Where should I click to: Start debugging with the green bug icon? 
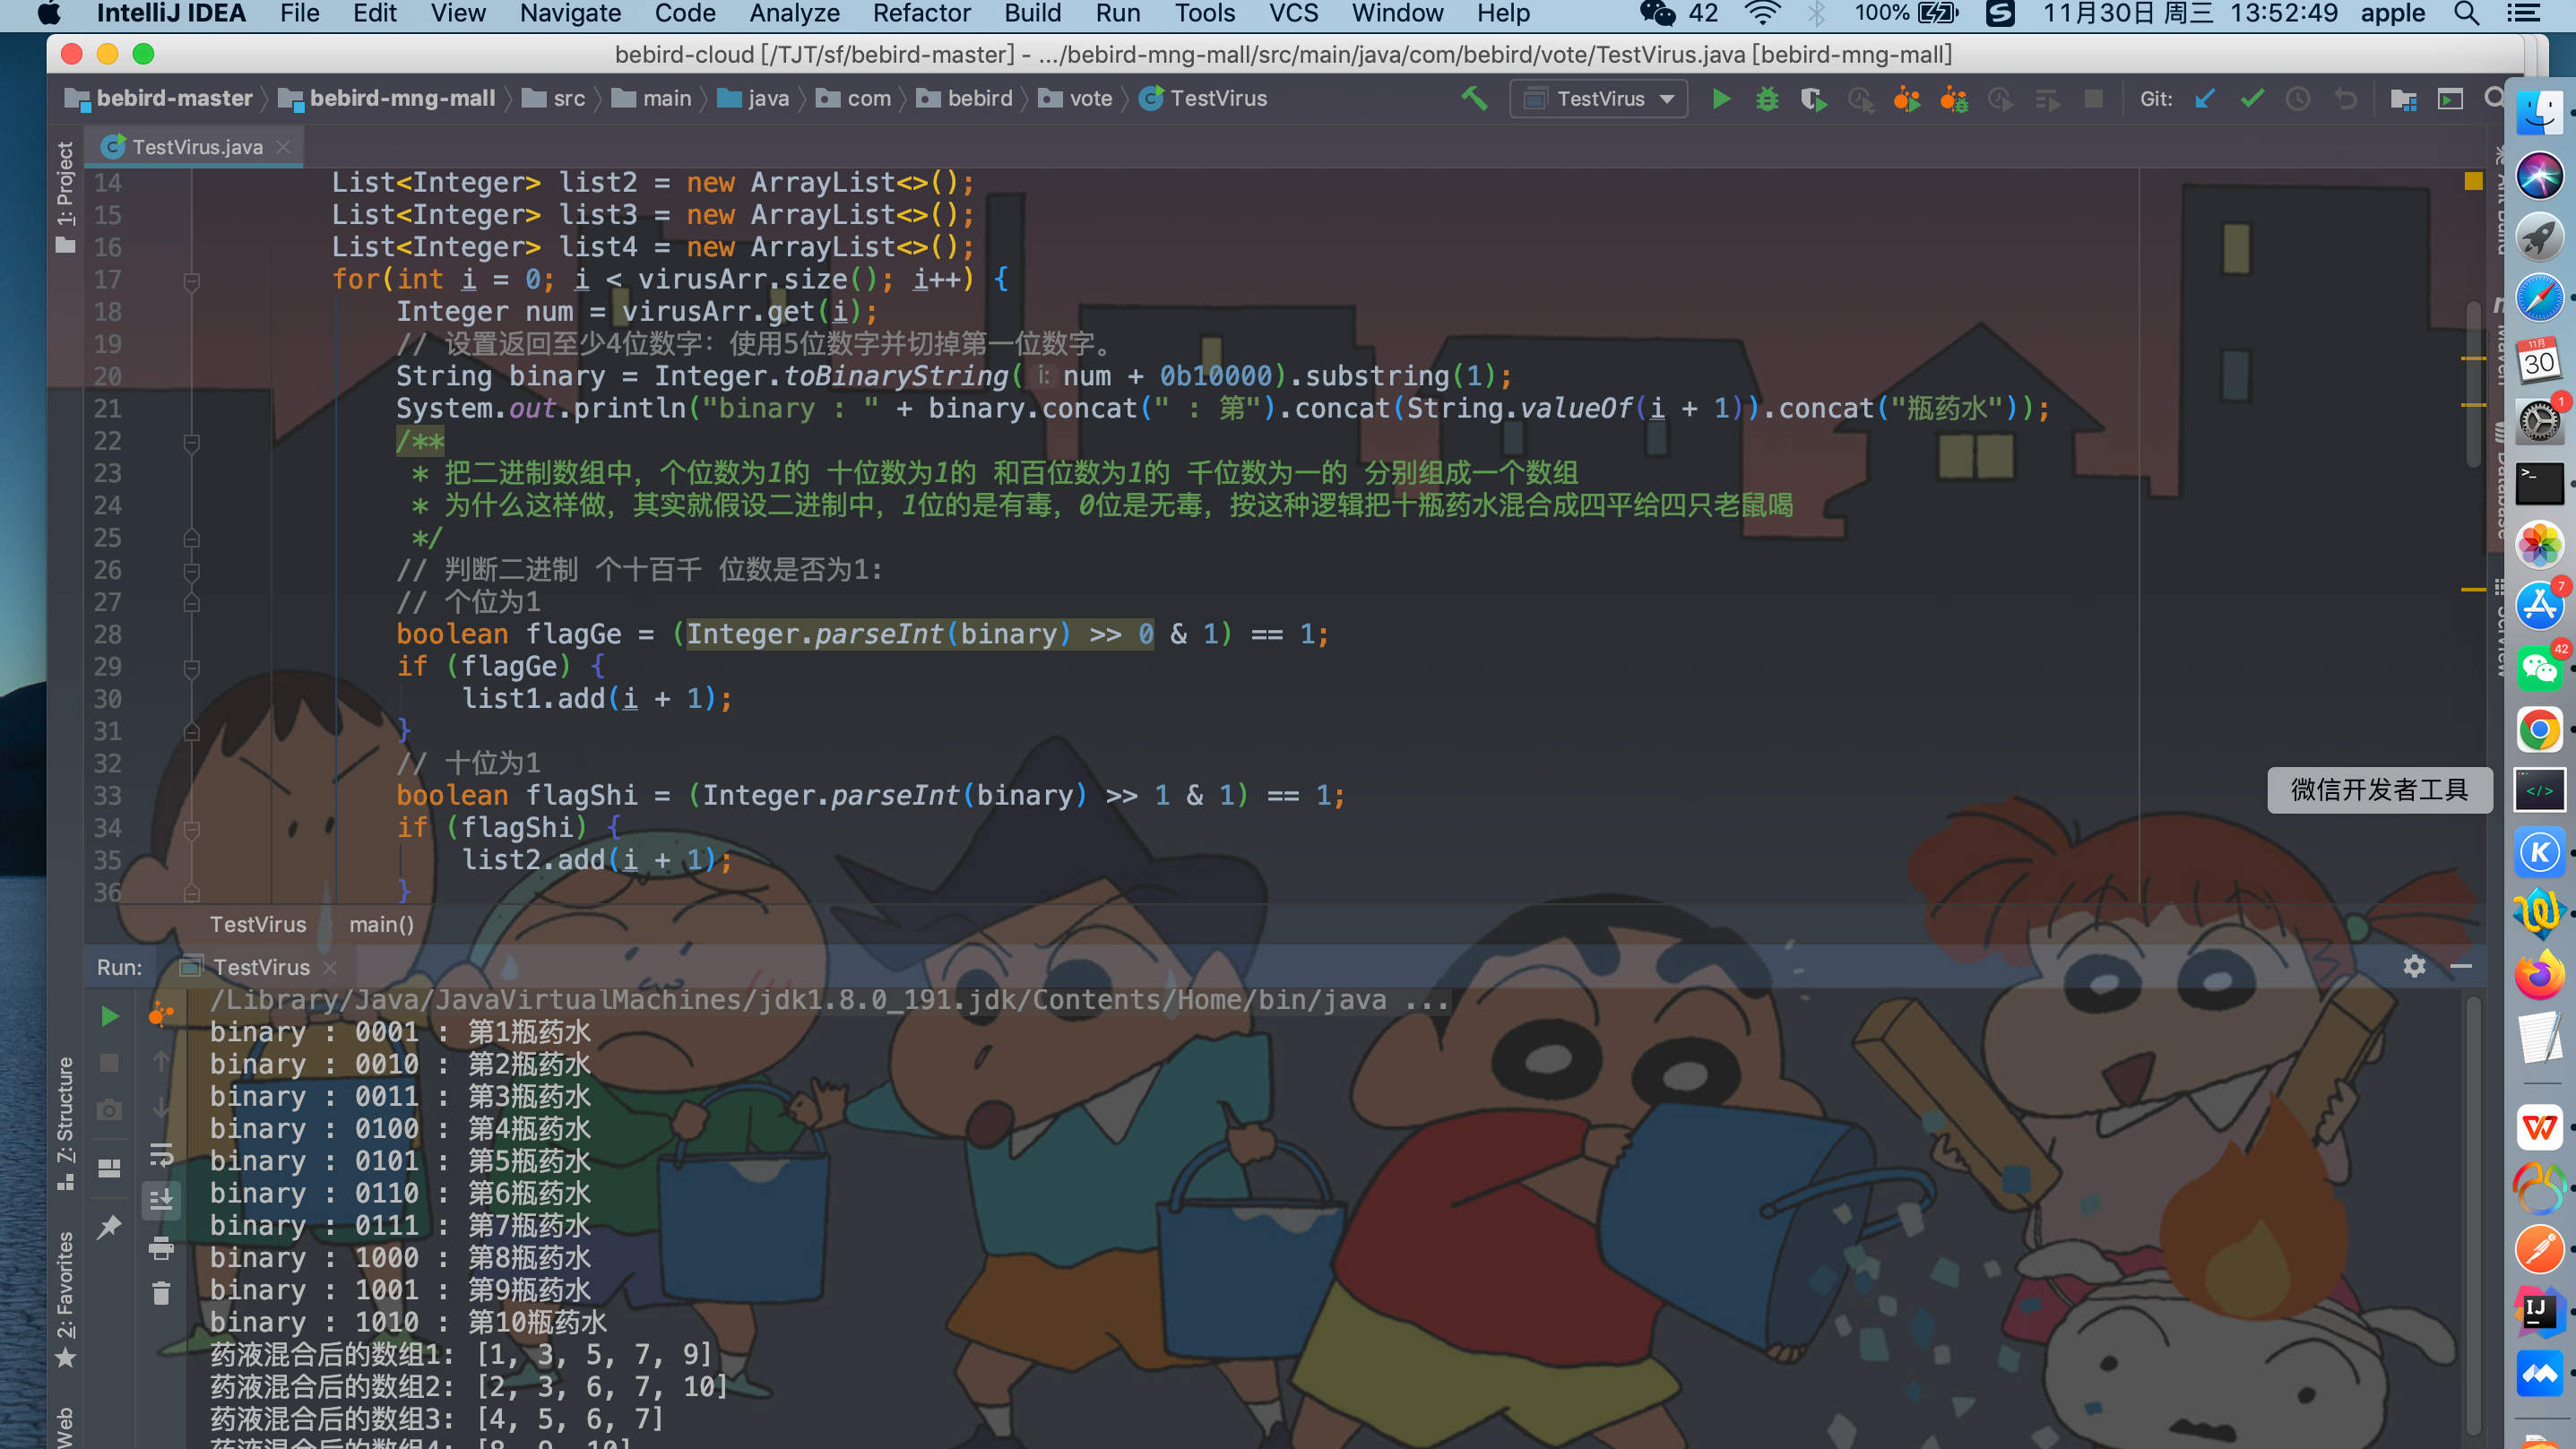(1767, 98)
